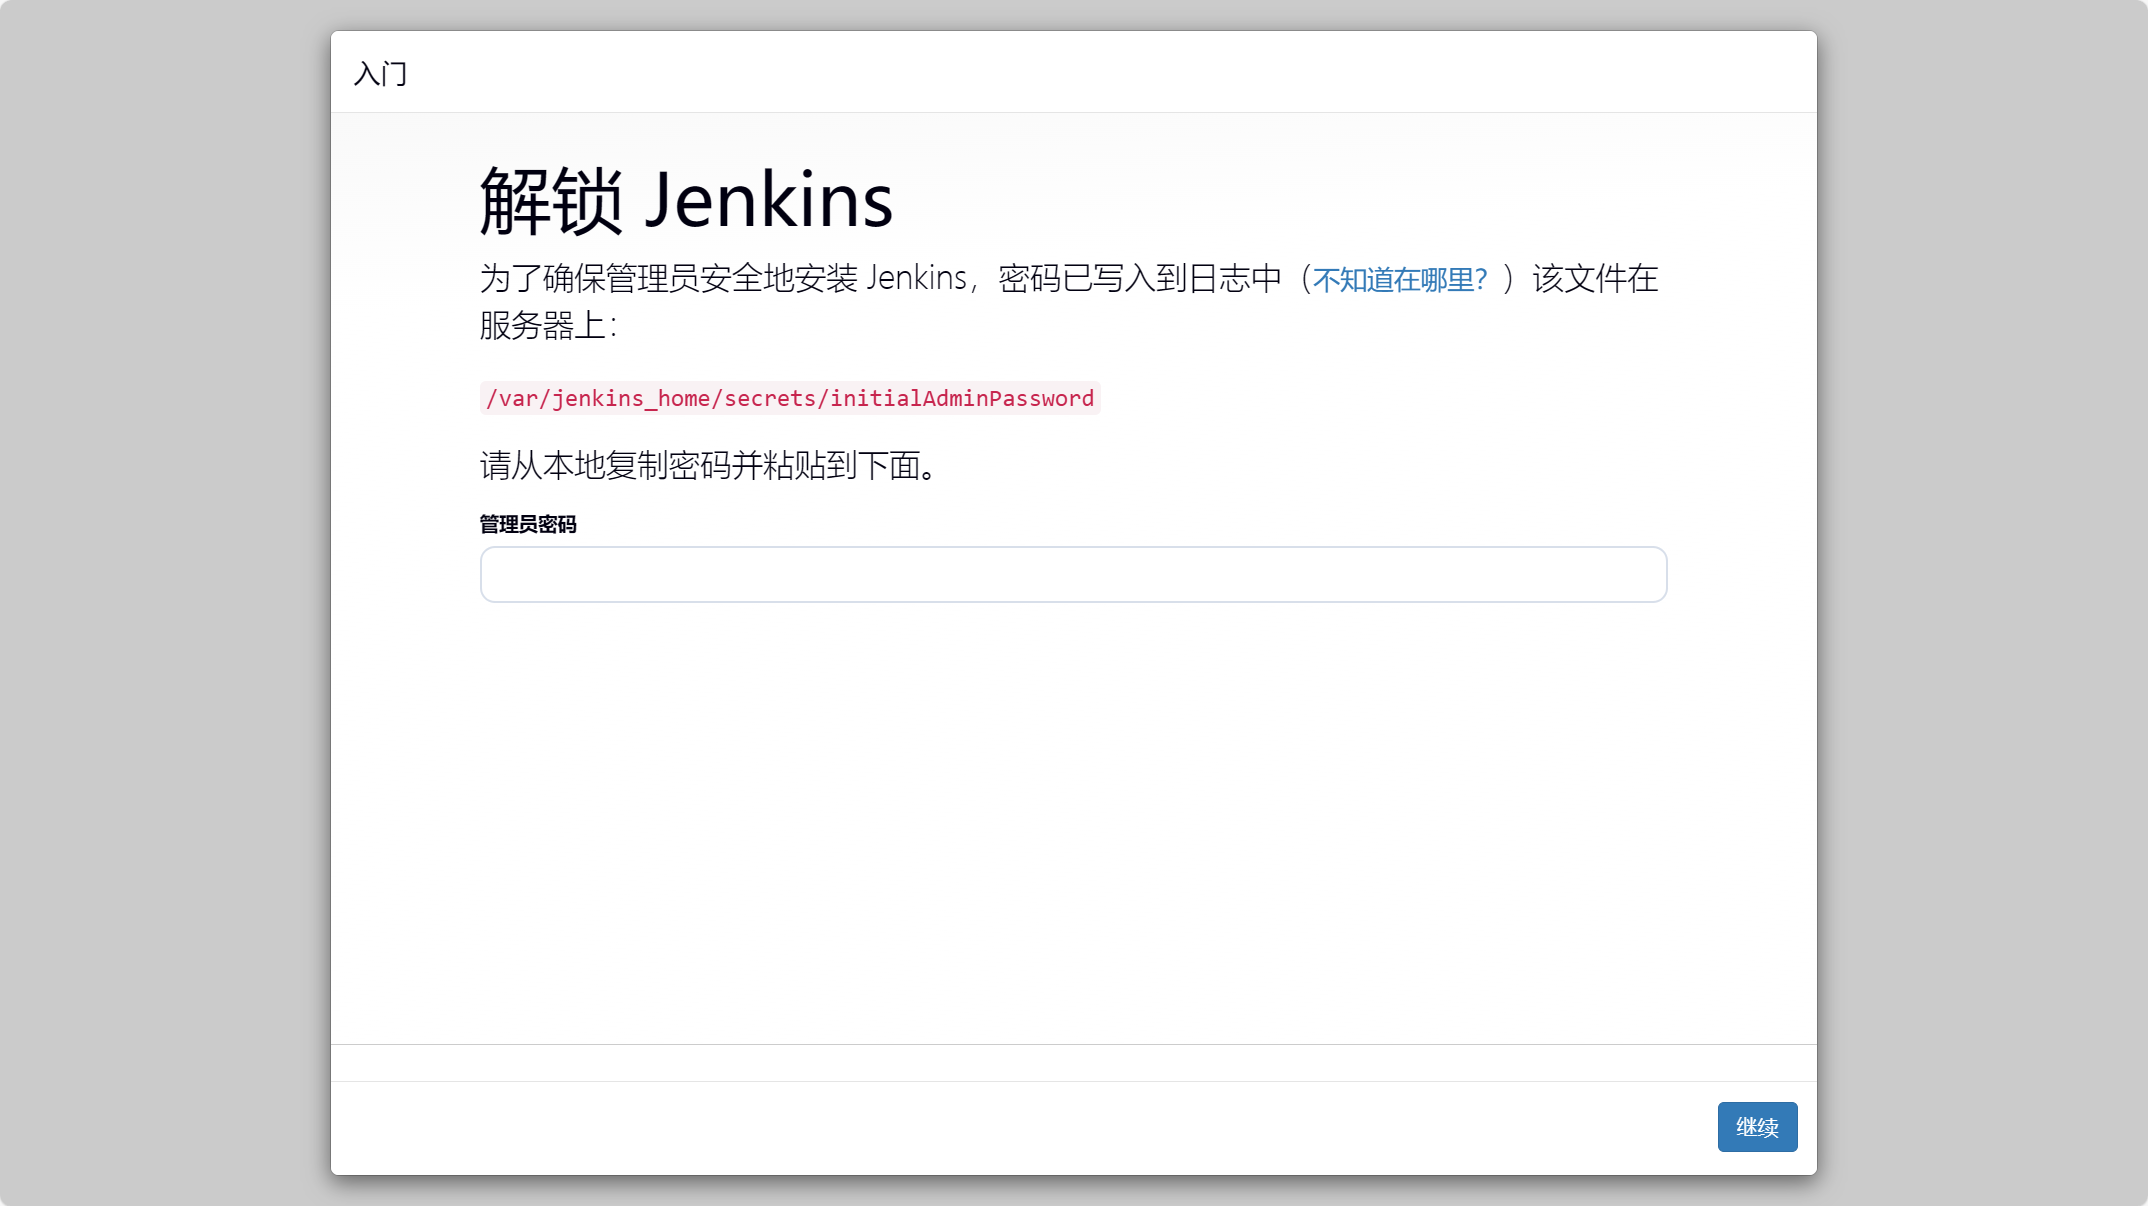Click the word Jenkins in the large heading
Screen dimensions: 2148x1206
point(768,200)
